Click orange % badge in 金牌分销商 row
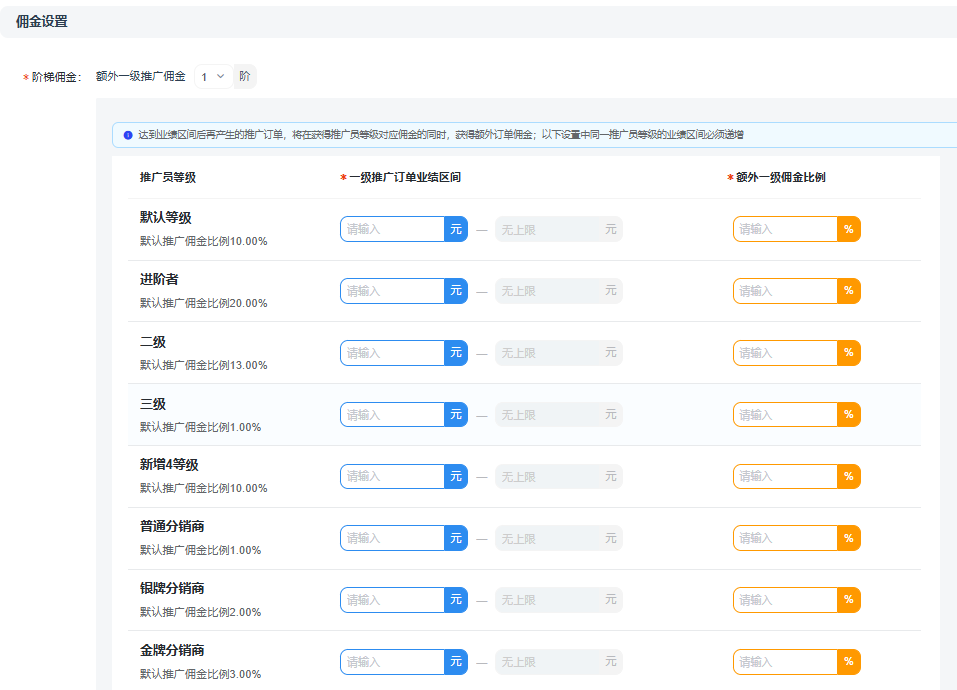Screen dimensions: 957x690 click(848, 662)
